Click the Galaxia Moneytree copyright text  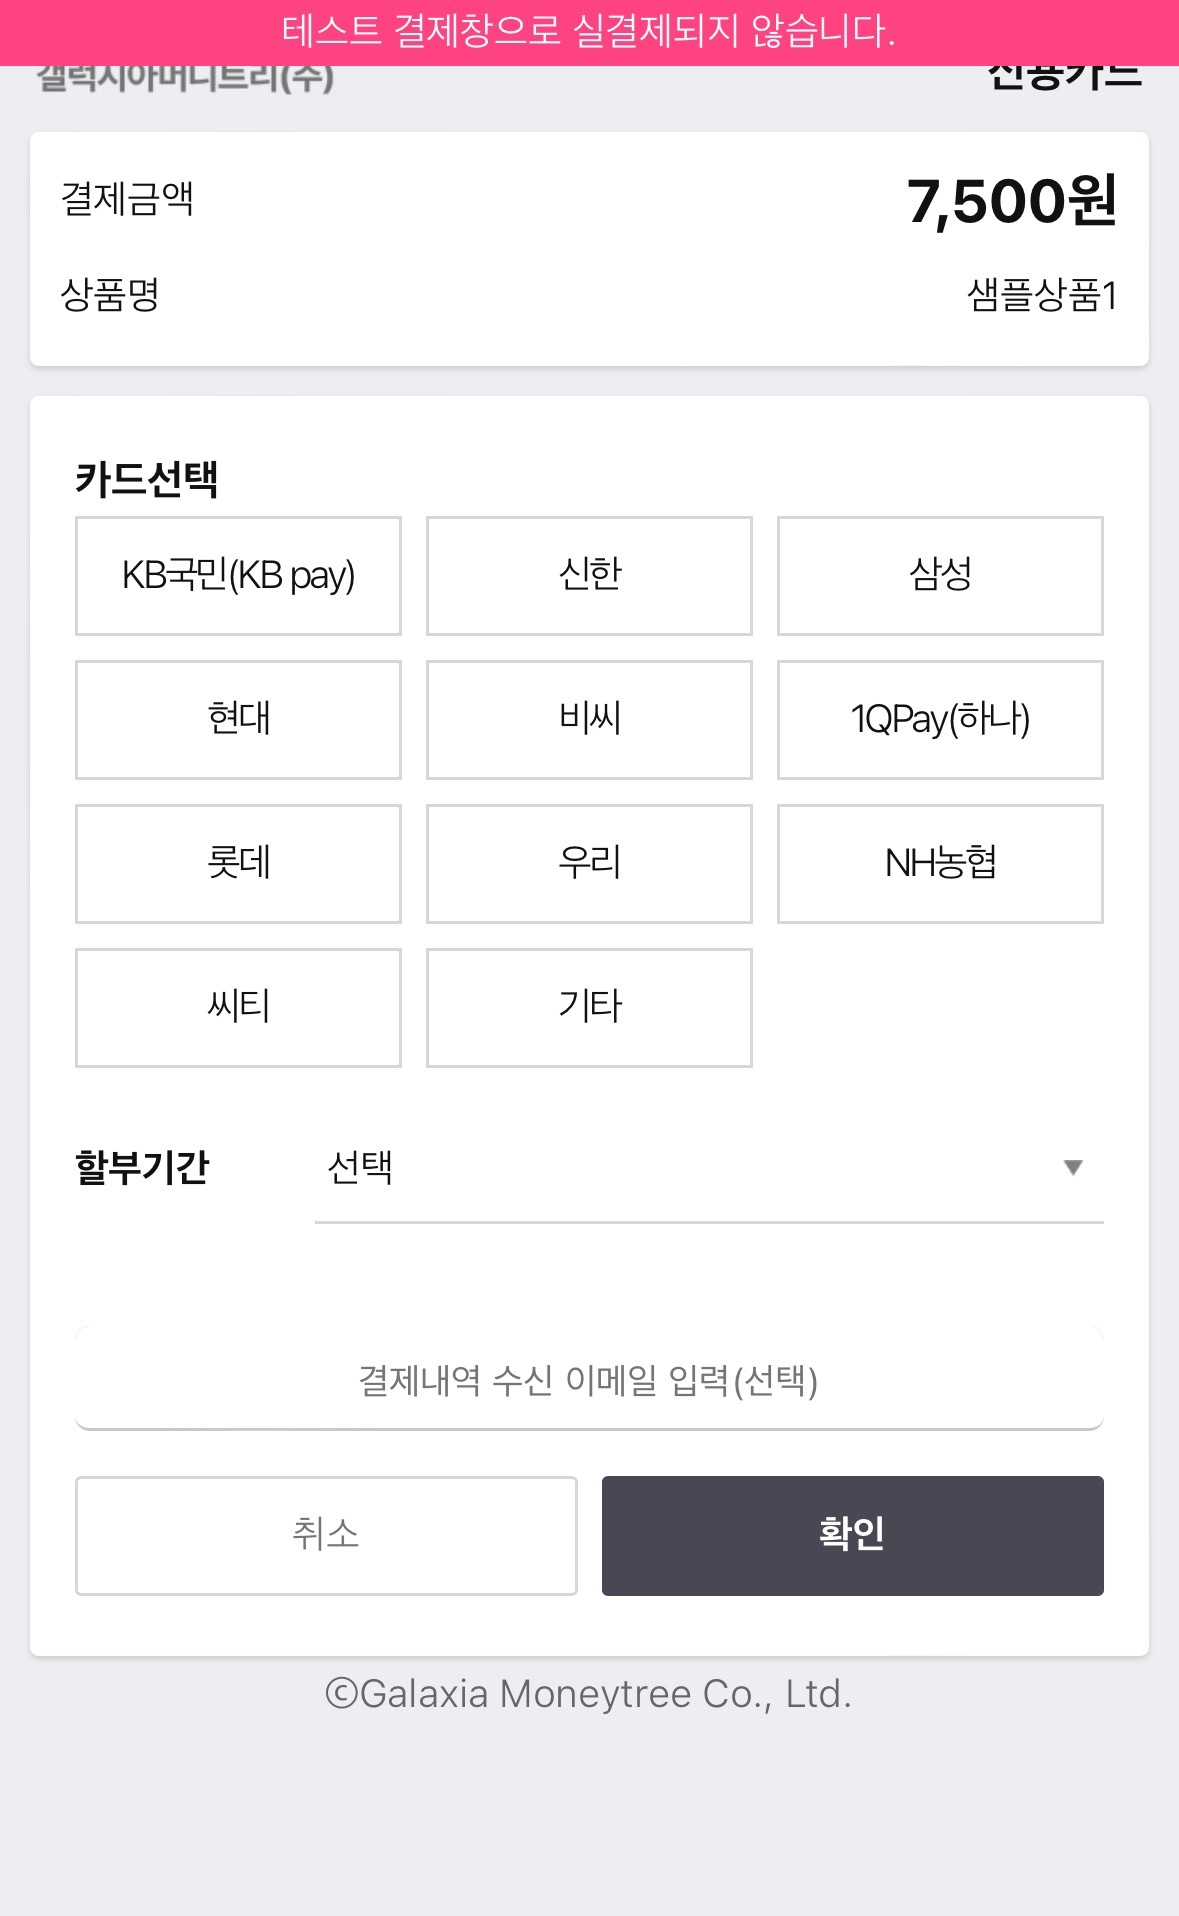tap(589, 1694)
